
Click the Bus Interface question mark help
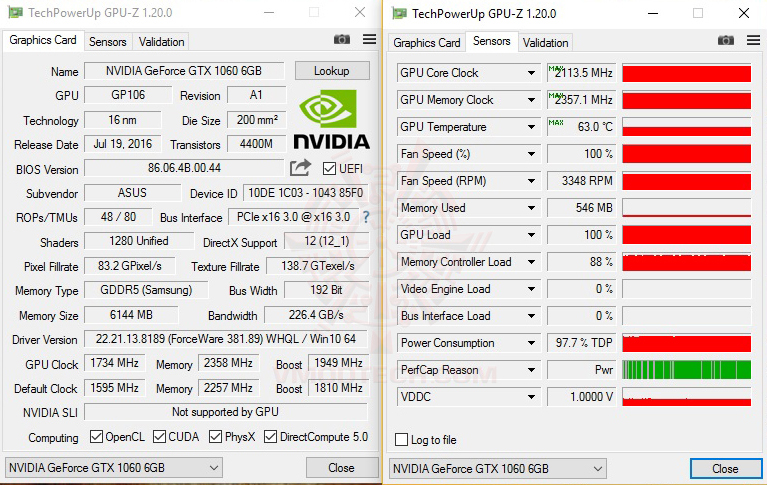point(365,217)
